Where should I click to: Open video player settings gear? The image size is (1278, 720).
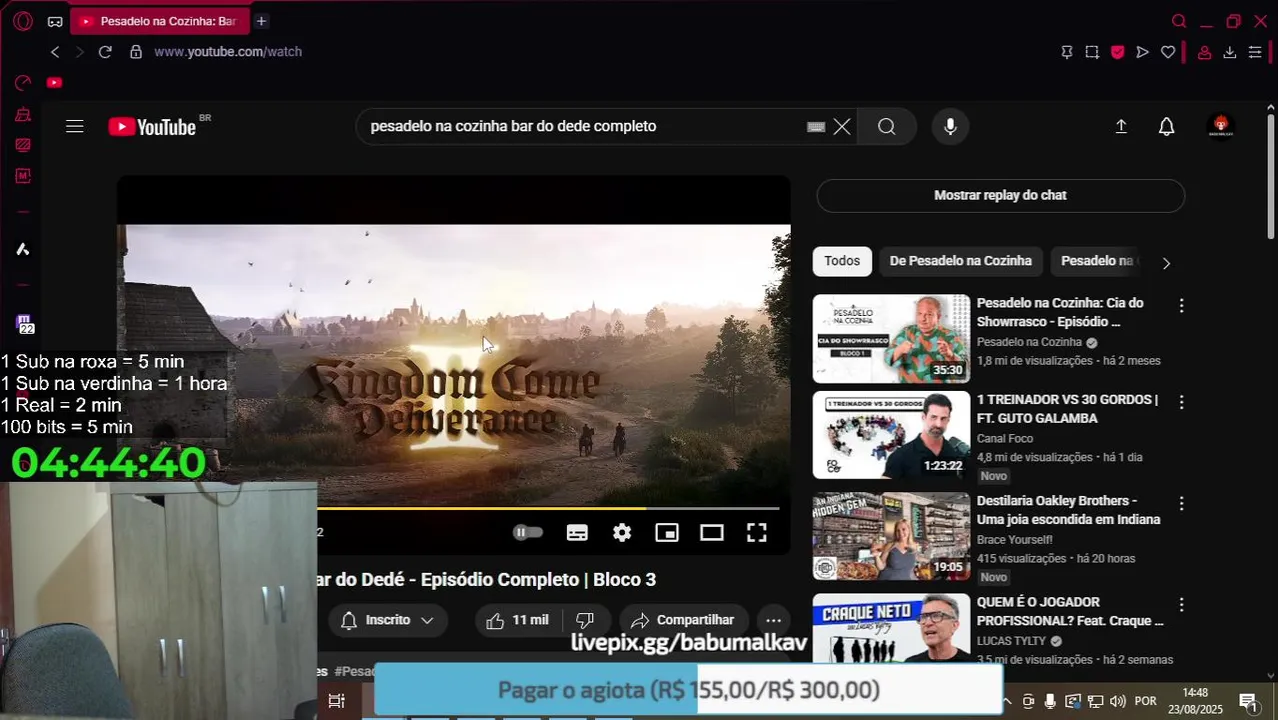622,533
